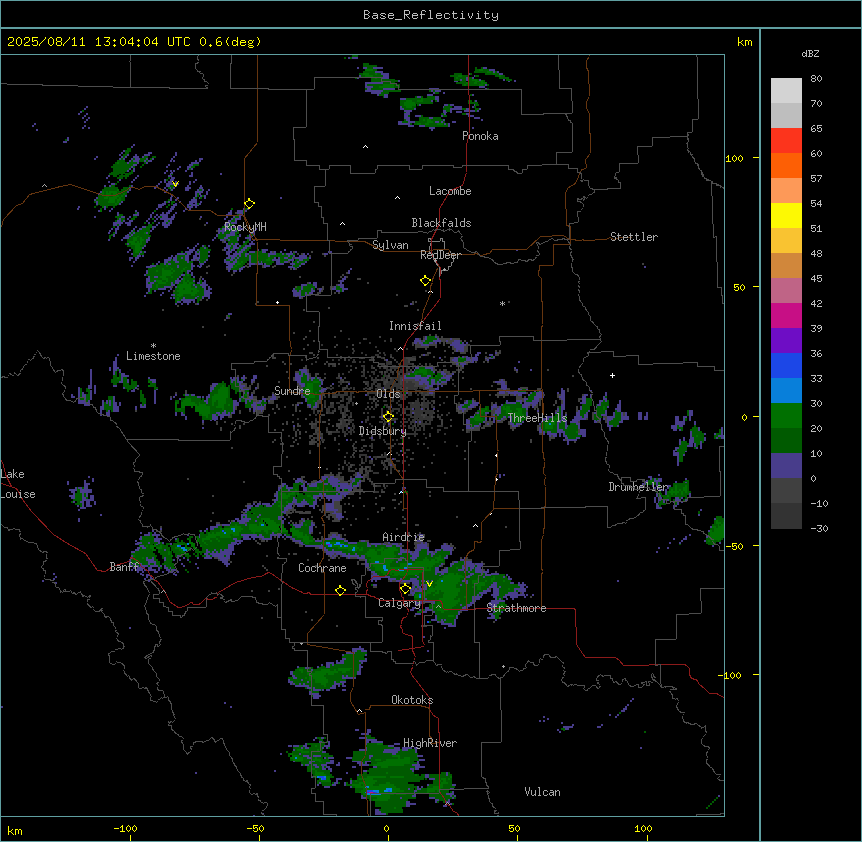Viewport: 862px width, 842px height.
Task: Click the yellow diamond marker beside RockyMH
Action: pyautogui.click(x=250, y=204)
